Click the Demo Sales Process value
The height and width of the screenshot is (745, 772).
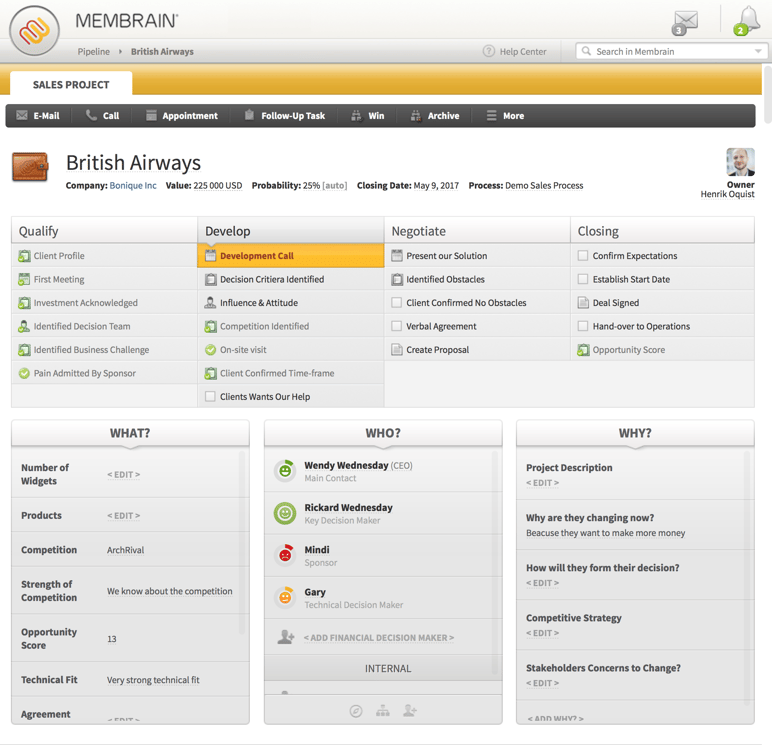(x=544, y=186)
